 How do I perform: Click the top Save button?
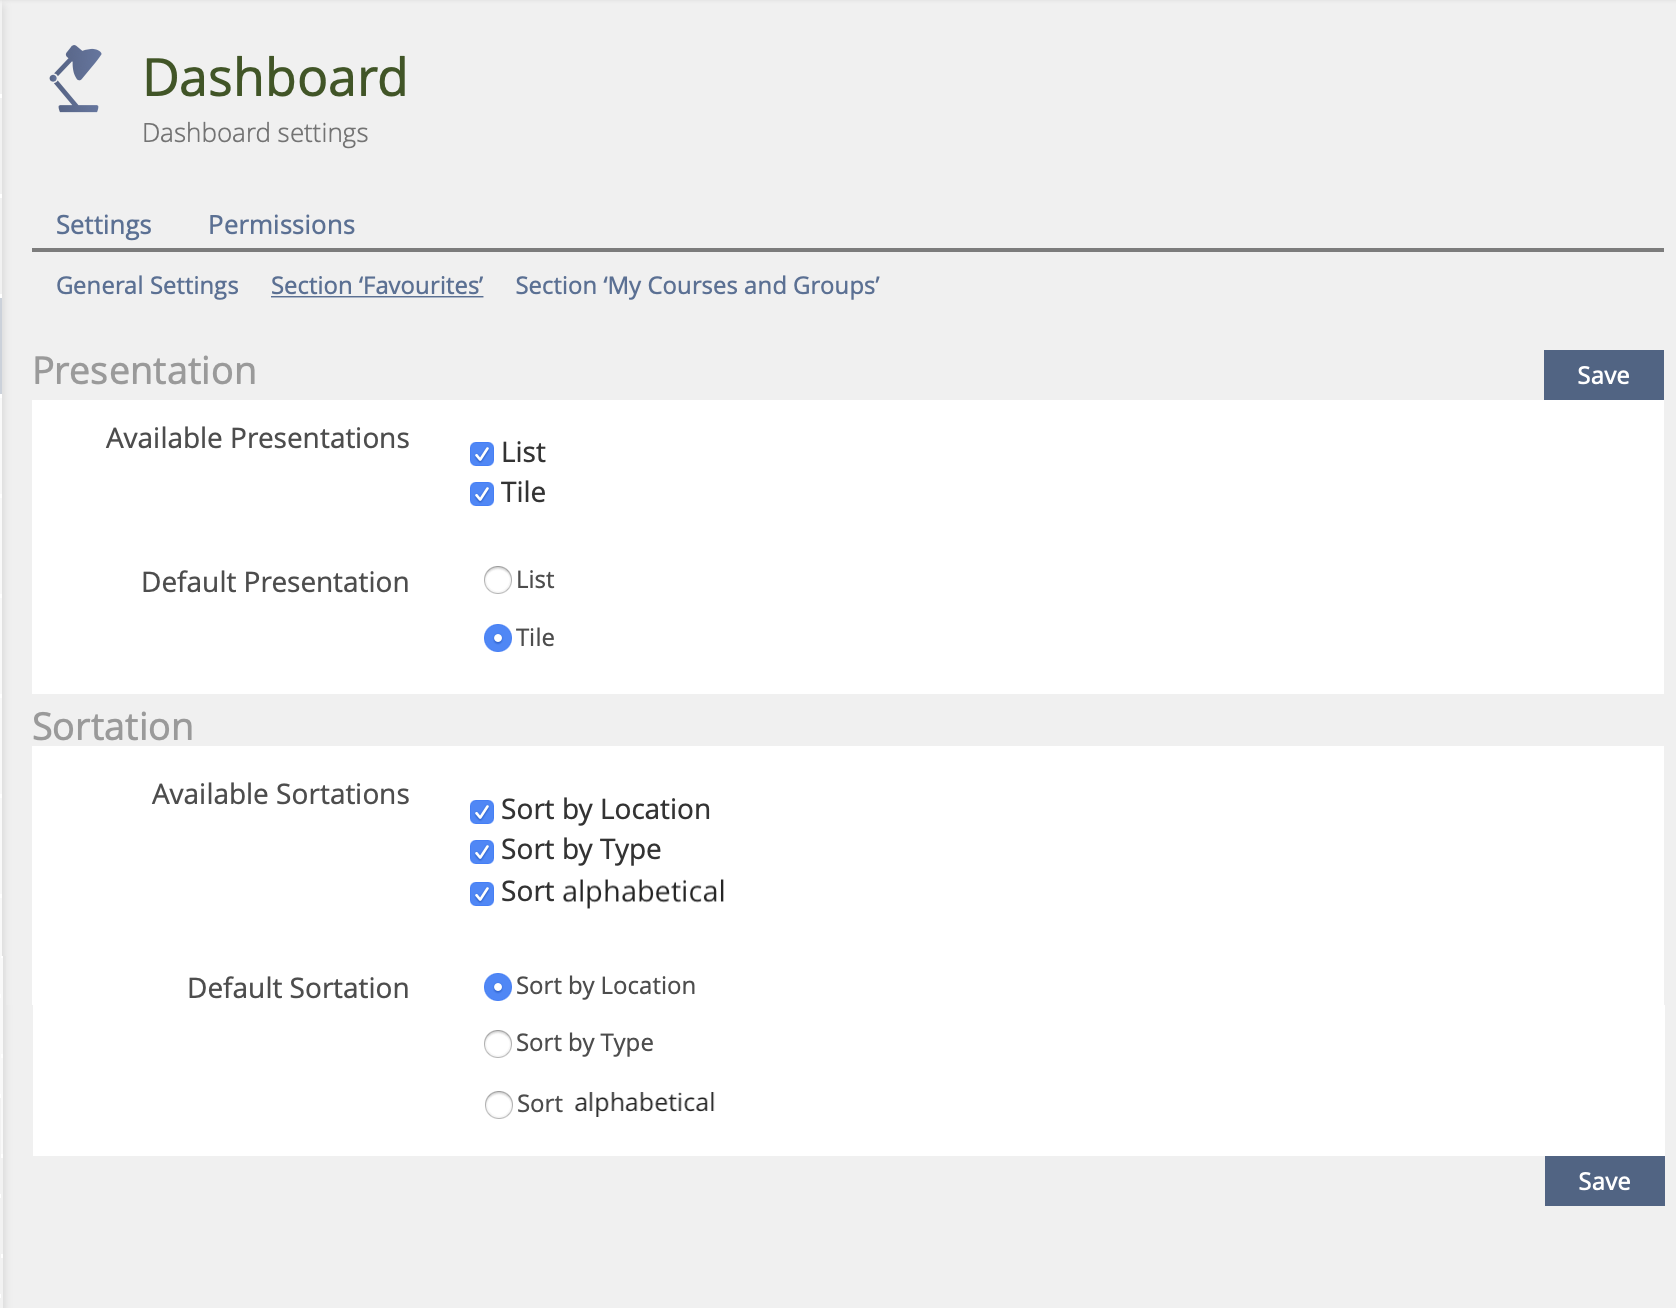(x=1603, y=375)
